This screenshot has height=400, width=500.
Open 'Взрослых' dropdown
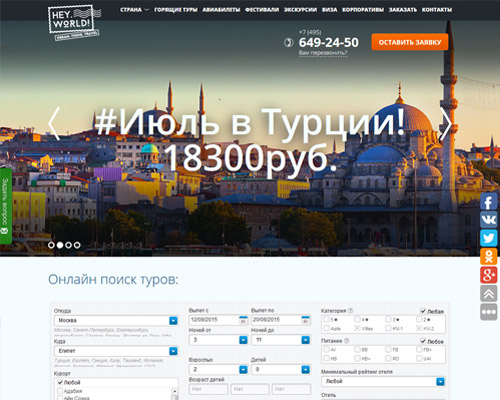[x=218, y=369]
